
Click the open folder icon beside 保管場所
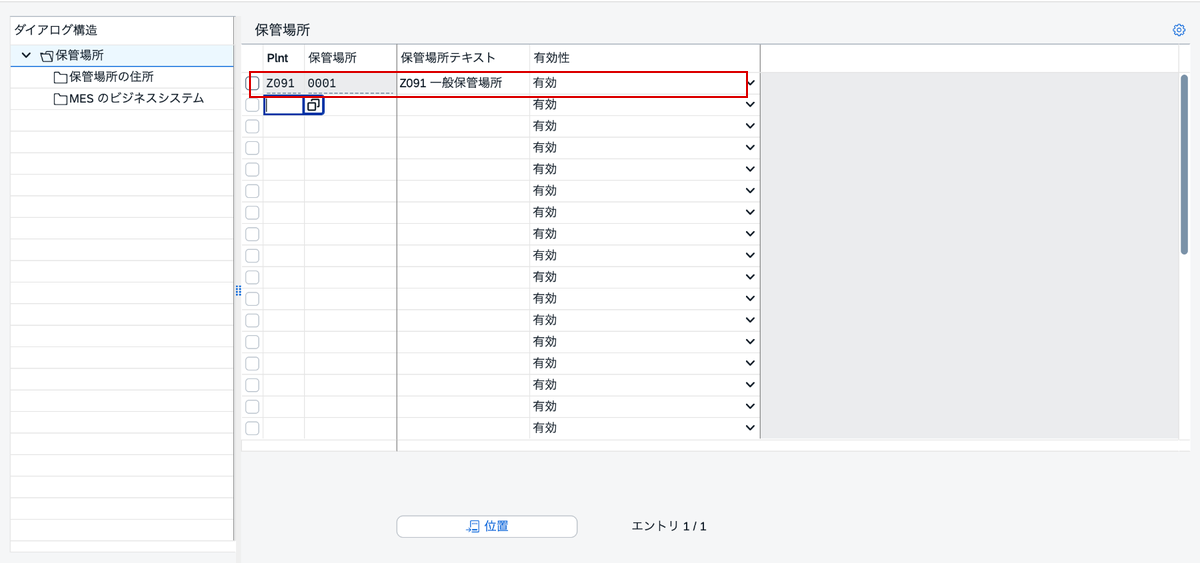47,56
